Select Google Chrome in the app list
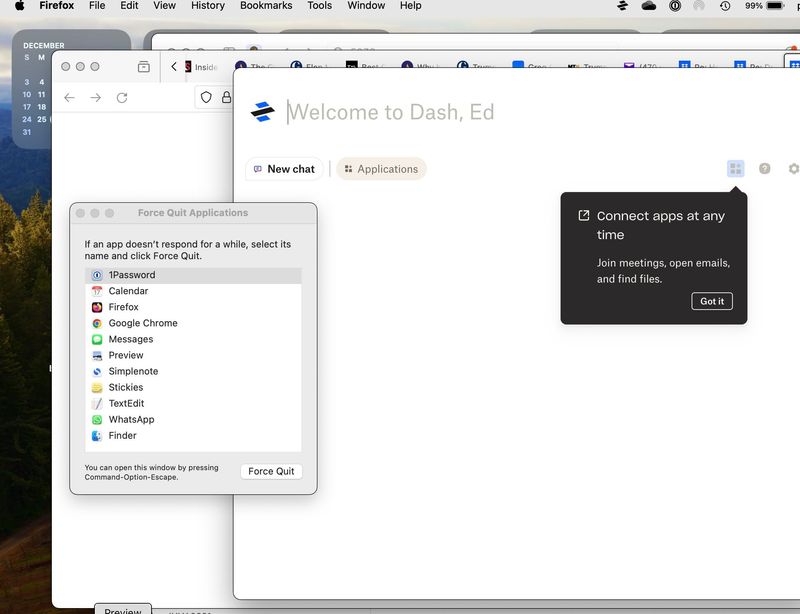Viewport: 800px width, 614px height. tap(143, 323)
